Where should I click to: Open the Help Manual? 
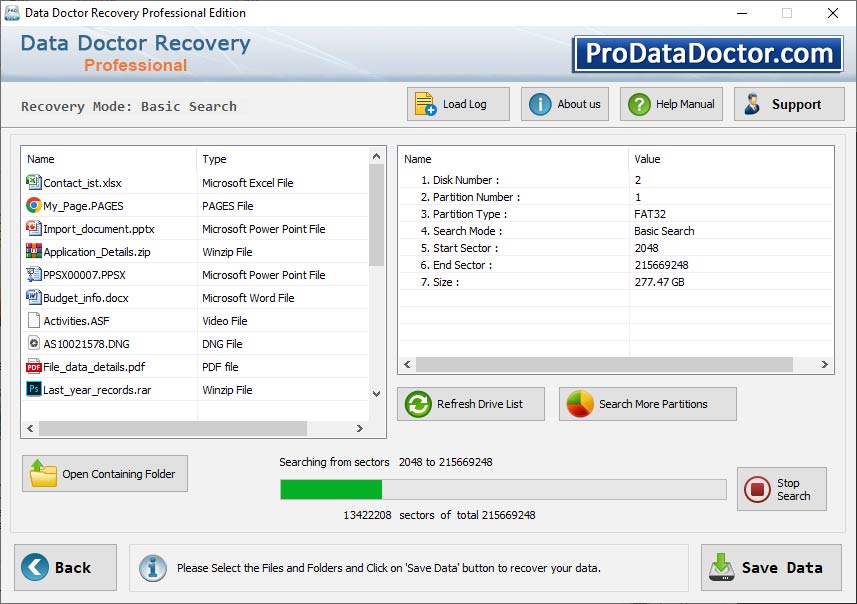tap(670, 103)
